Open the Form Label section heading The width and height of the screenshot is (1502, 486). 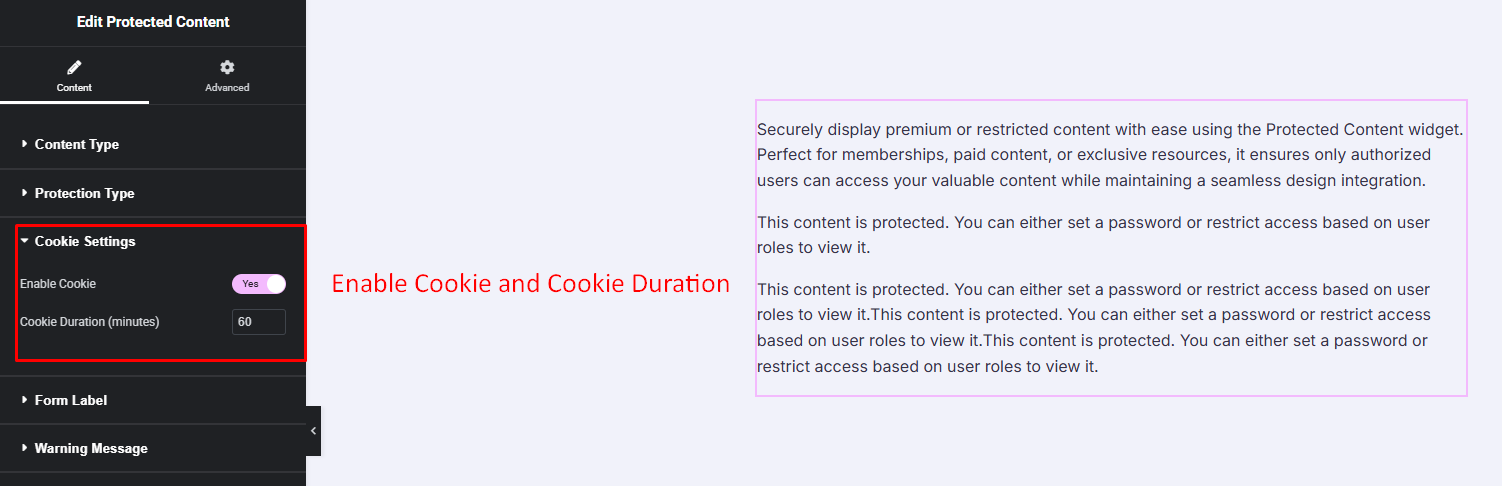click(x=71, y=400)
